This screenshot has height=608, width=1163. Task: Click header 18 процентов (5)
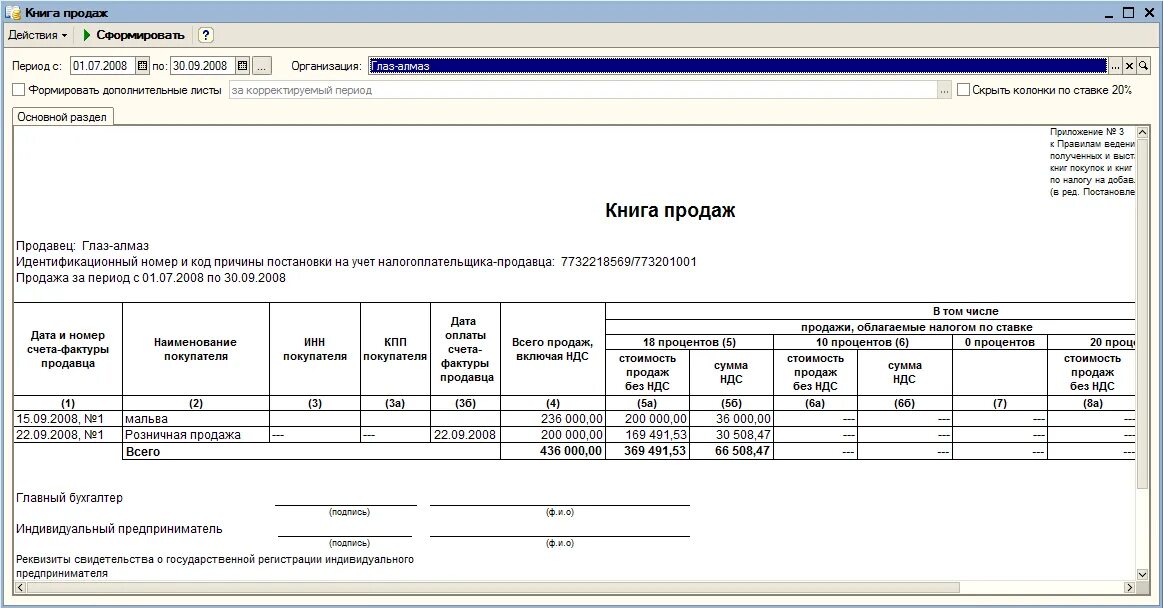[690, 343]
